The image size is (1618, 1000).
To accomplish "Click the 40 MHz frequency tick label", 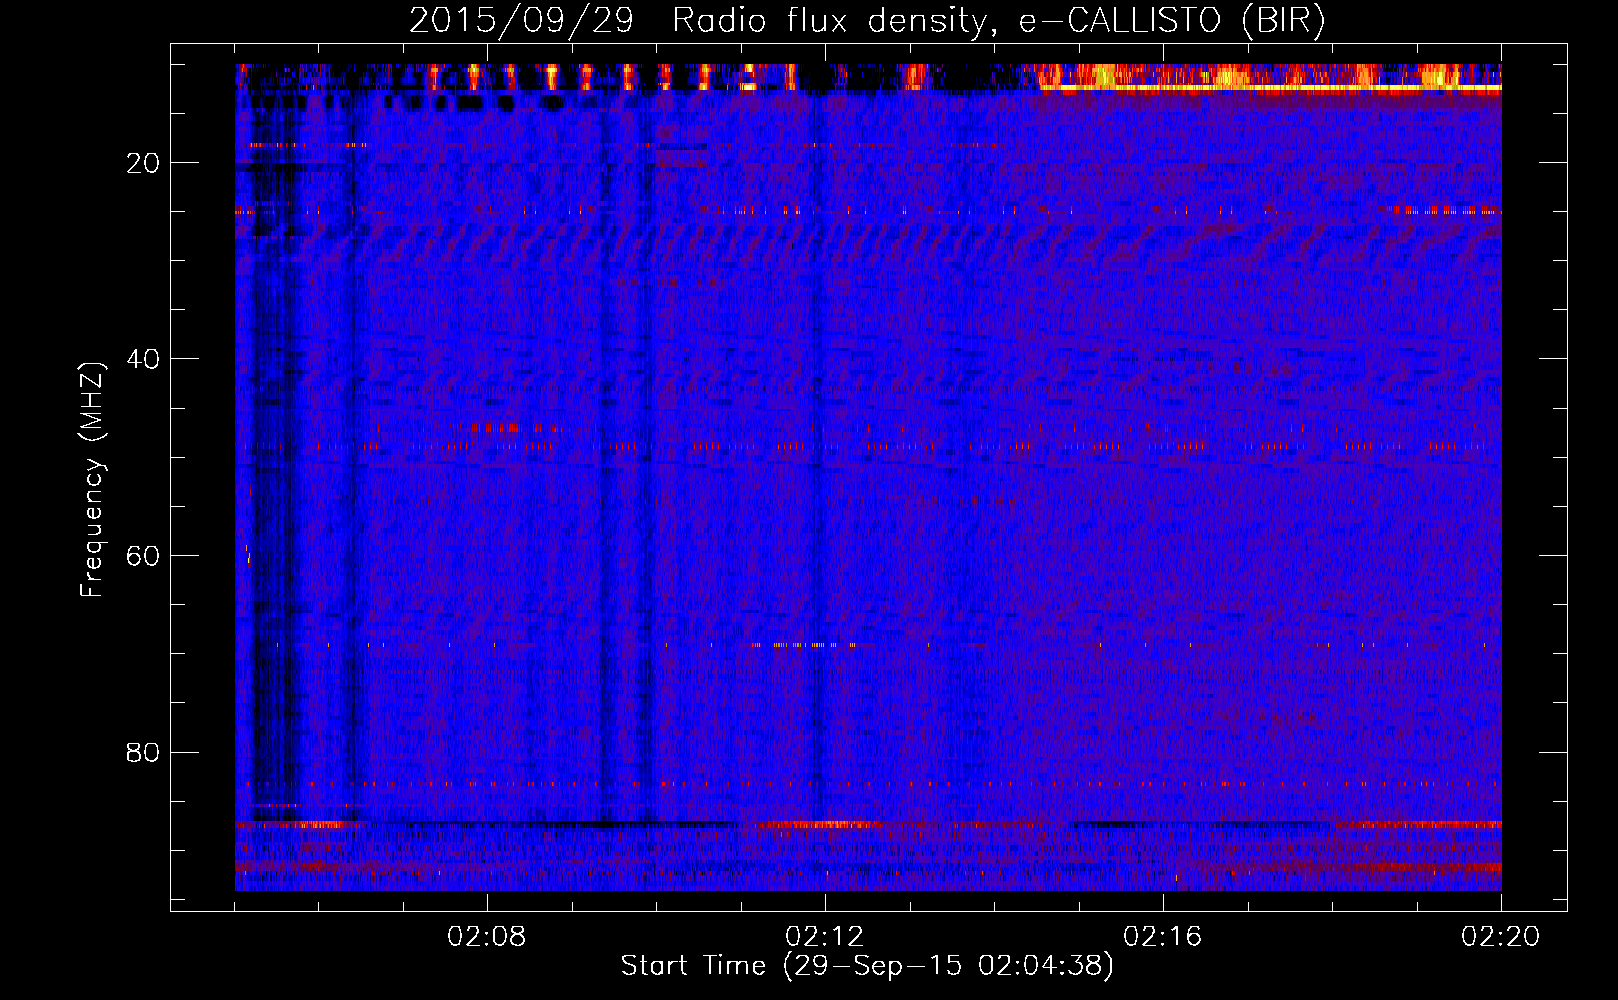I will [x=143, y=359].
